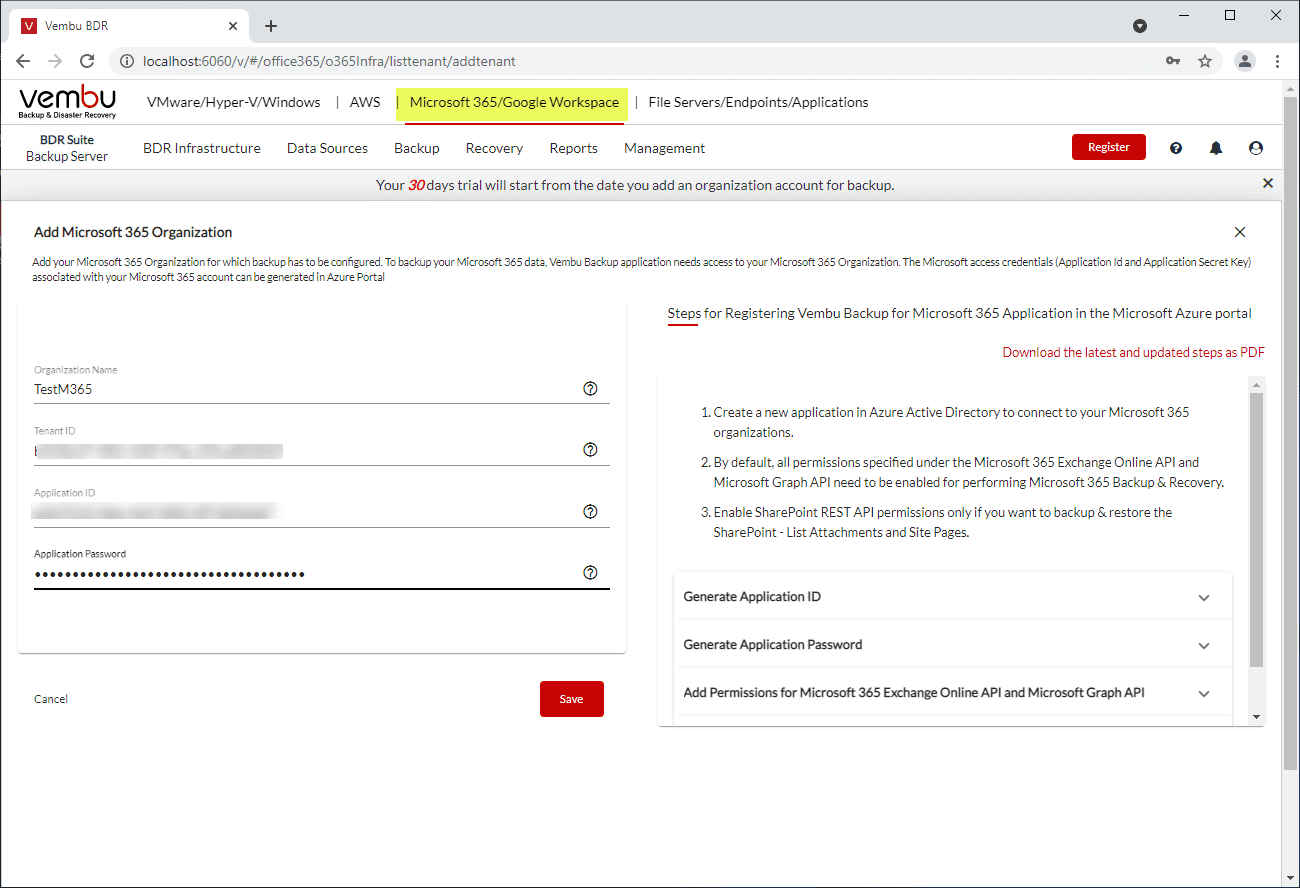Open the notifications bell icon

coord(1216,148)
